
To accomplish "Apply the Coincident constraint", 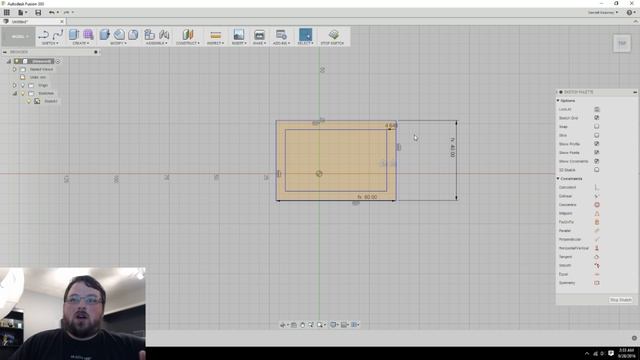I will coord(597,187).
